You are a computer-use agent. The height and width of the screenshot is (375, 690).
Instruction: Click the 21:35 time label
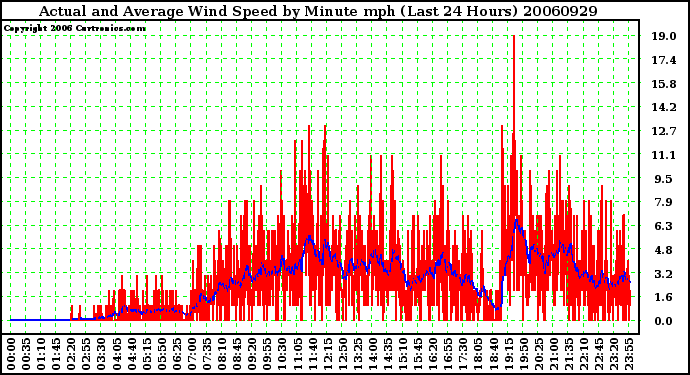click(x=568, y=354)
